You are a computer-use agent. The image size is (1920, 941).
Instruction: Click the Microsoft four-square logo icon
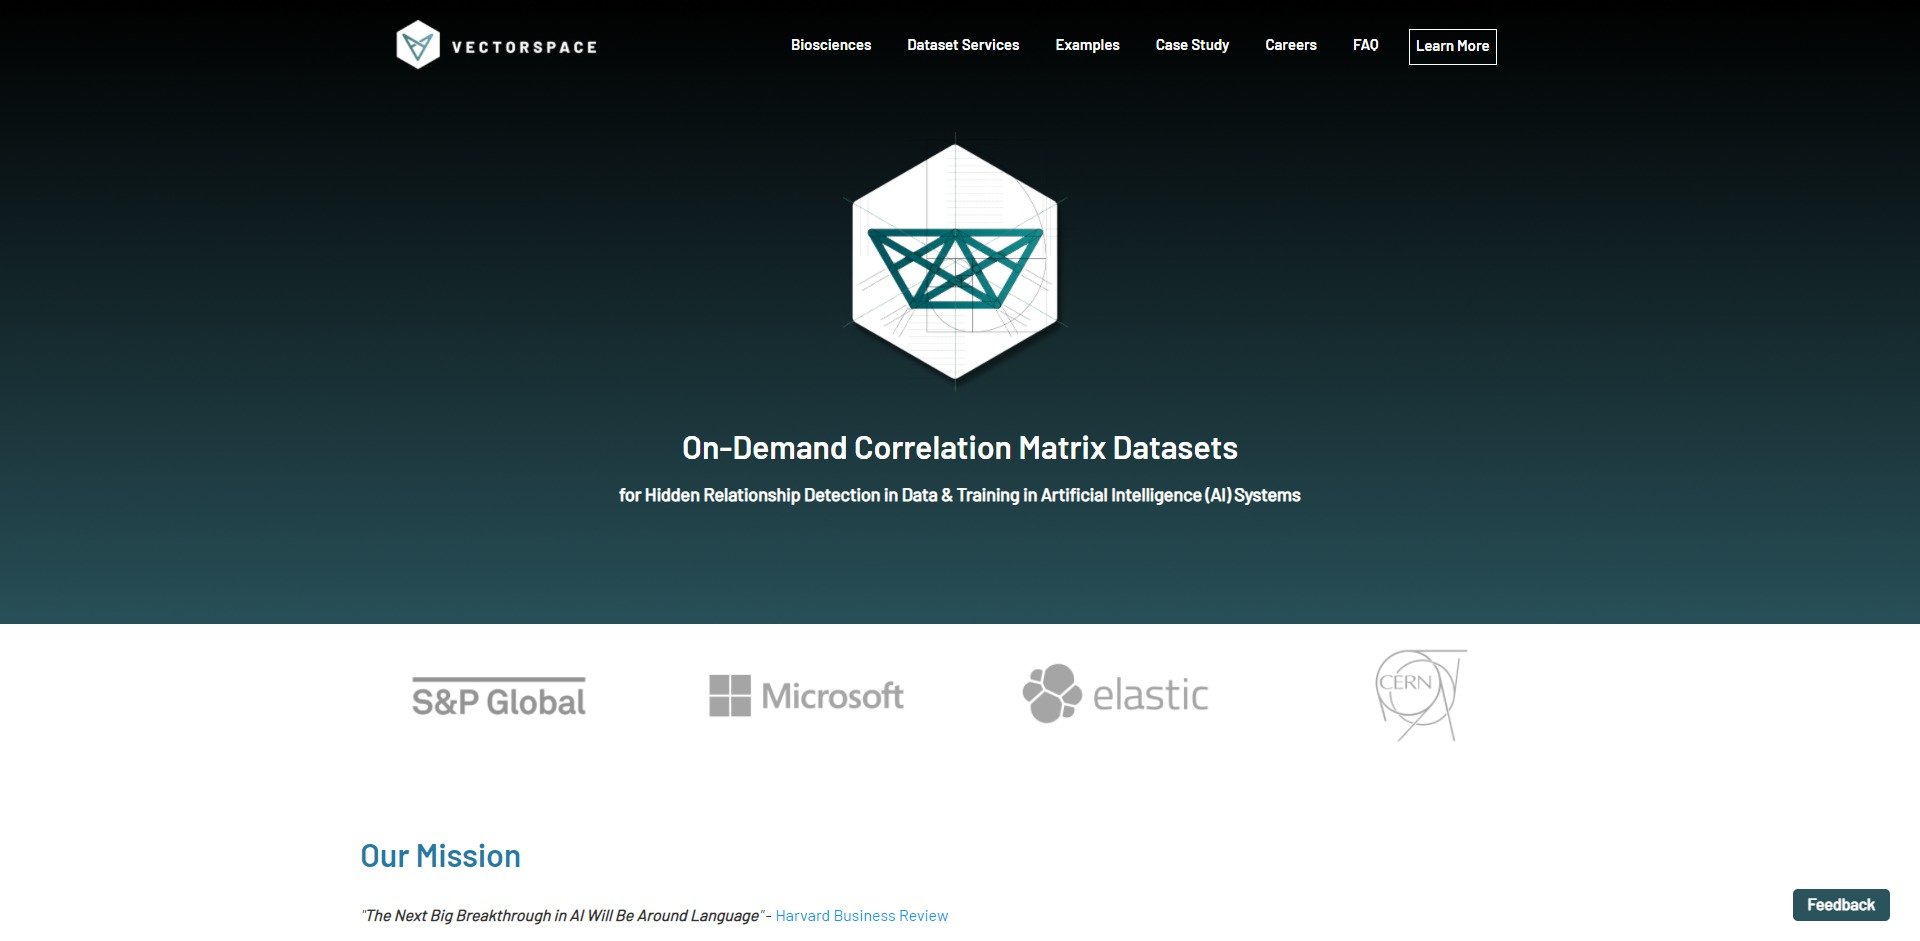(x=729, y=695)
